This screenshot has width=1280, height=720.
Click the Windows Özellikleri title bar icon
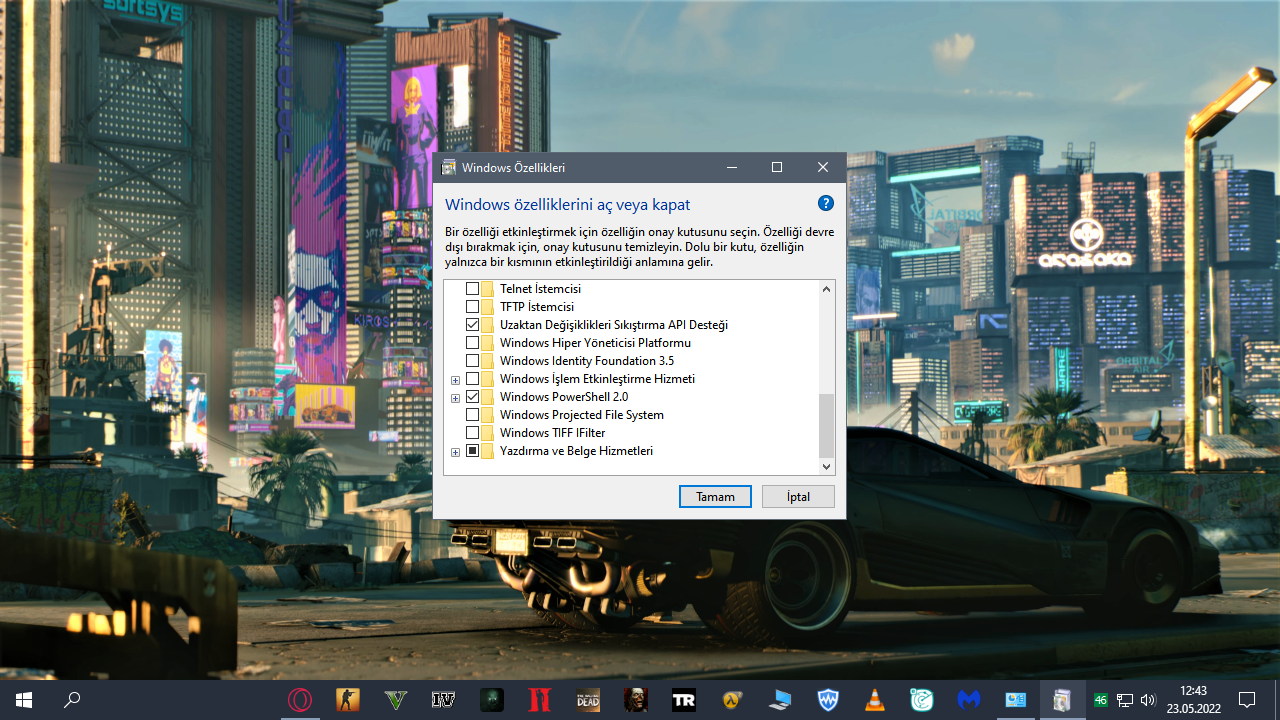[449, 167]
